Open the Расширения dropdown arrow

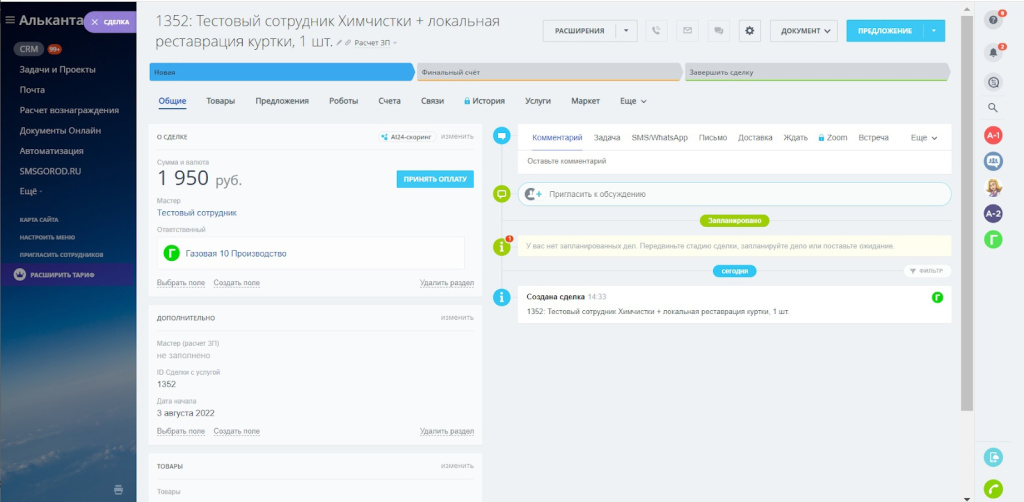point(627,31)
